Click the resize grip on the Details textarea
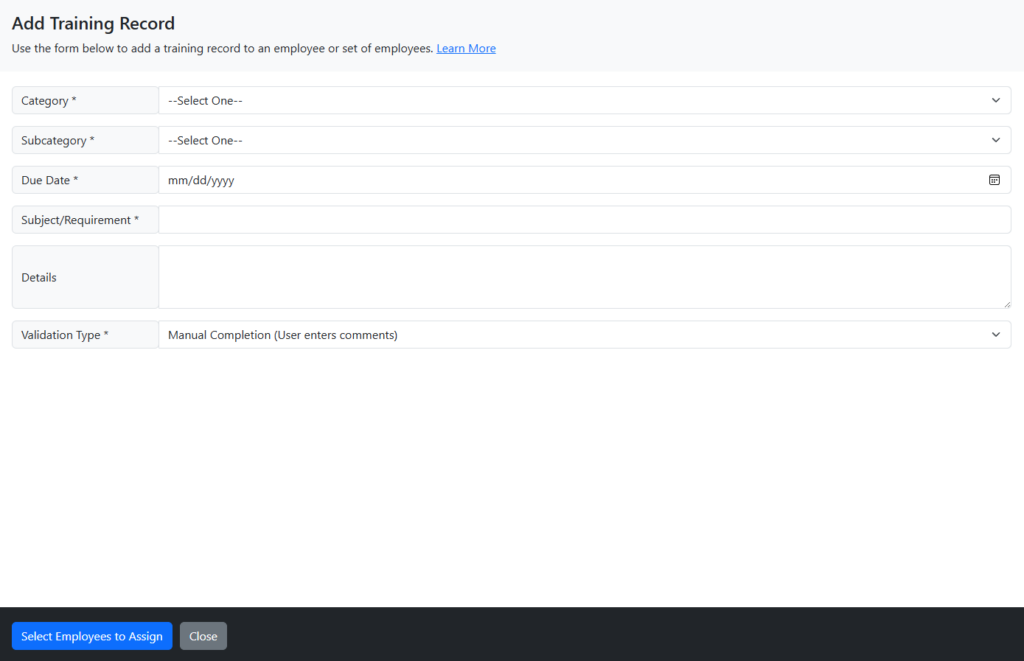The image size is (1024, 661). pyautogui.click(x=1005, y=303)
